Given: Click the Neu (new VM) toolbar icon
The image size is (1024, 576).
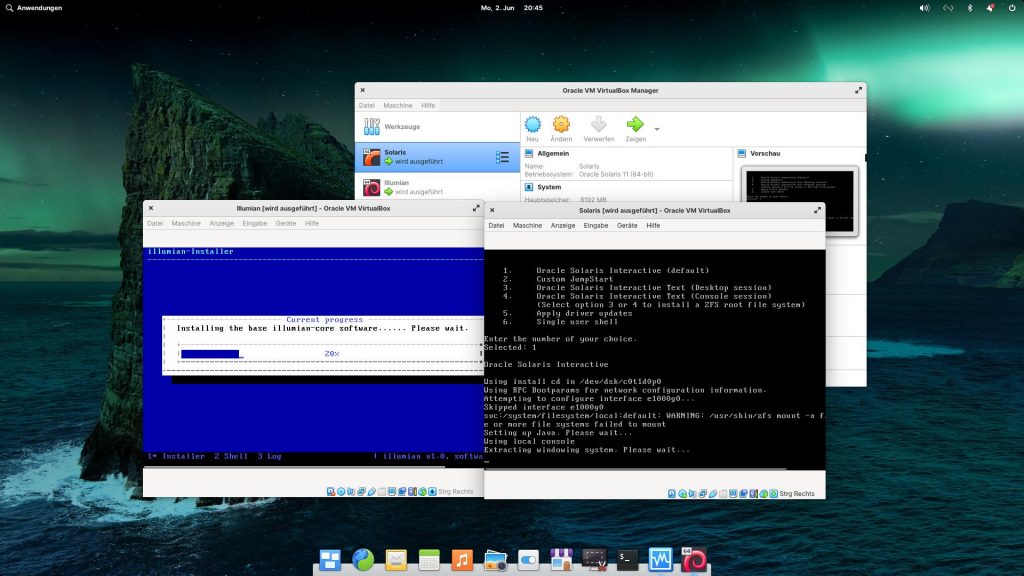Looking at the screenshot, I should 533,125.
